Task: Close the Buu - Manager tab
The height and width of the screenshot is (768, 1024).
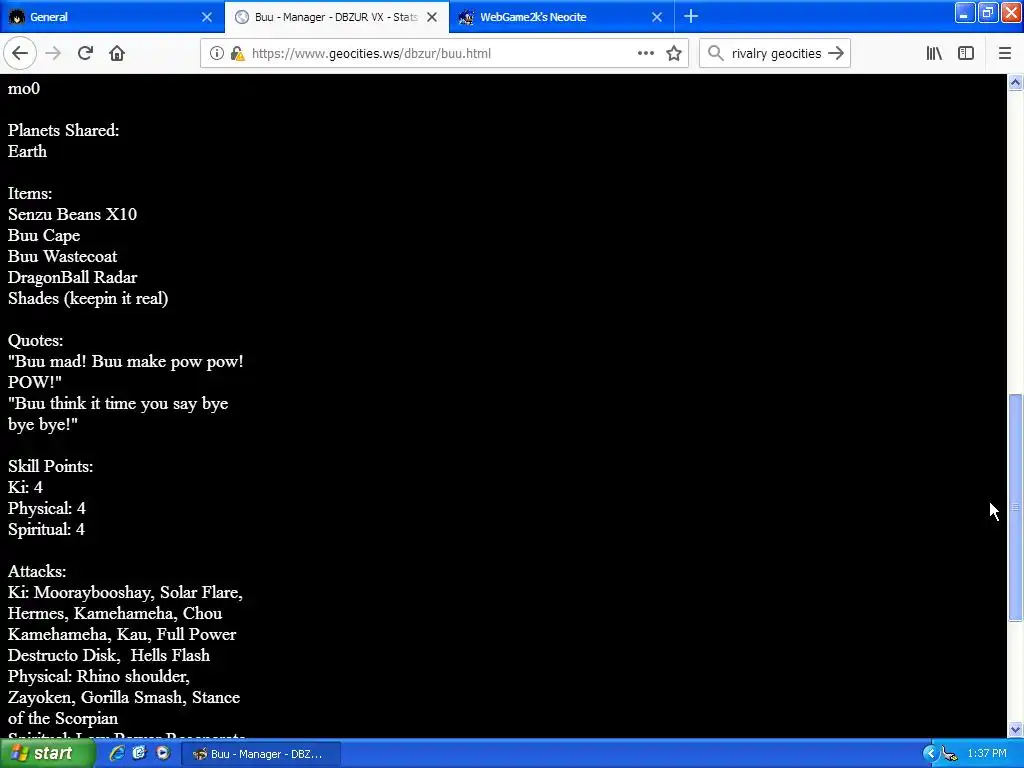Action: 432,17
